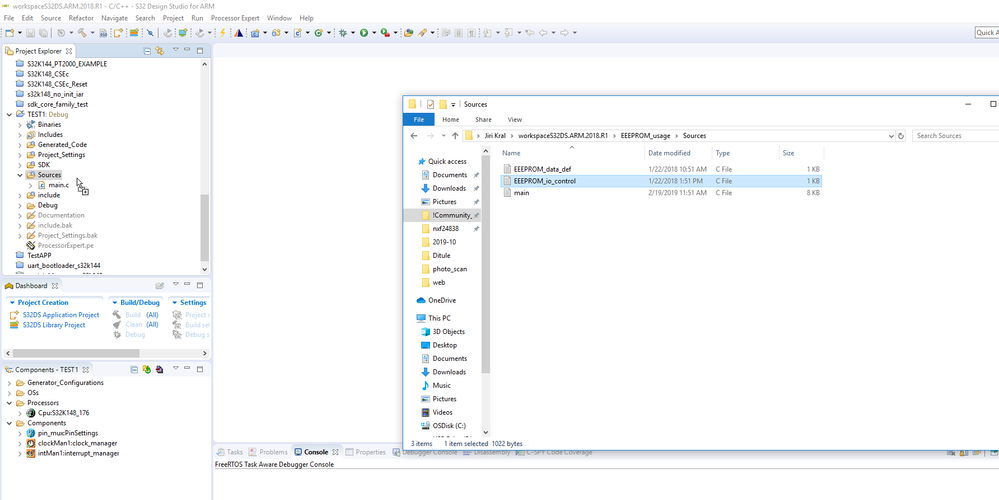This screenshot has width=999, height=500.
Task: Open the Processor Expert menu
Action: pos(235,18)
